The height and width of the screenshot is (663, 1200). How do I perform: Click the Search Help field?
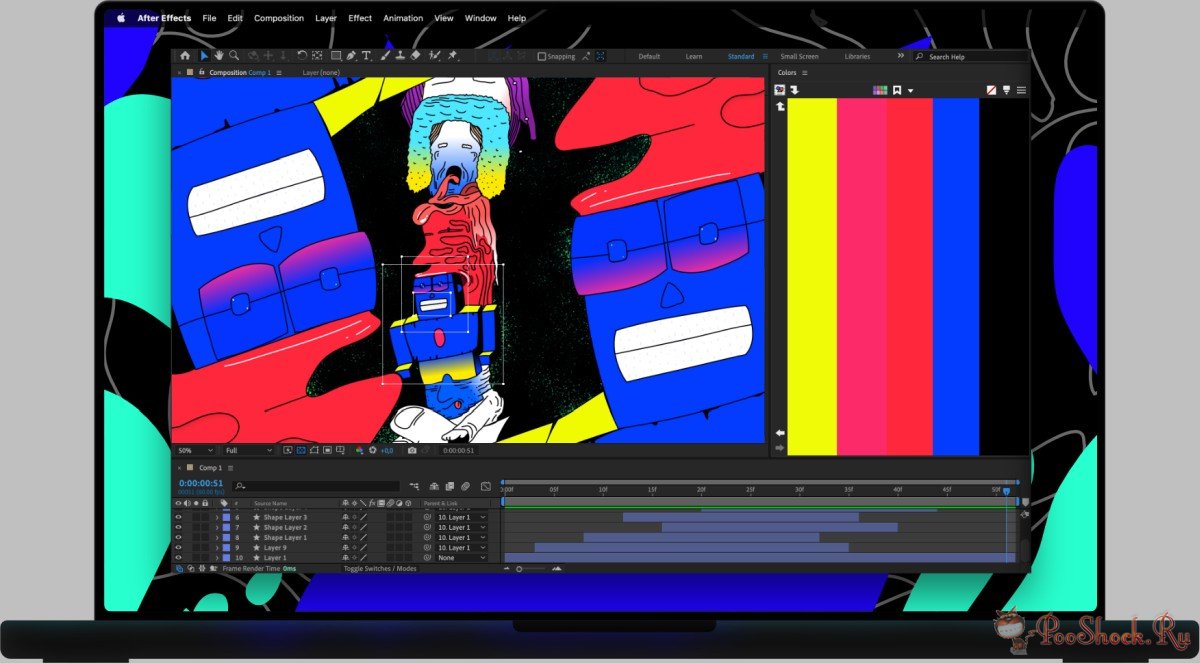969,57
